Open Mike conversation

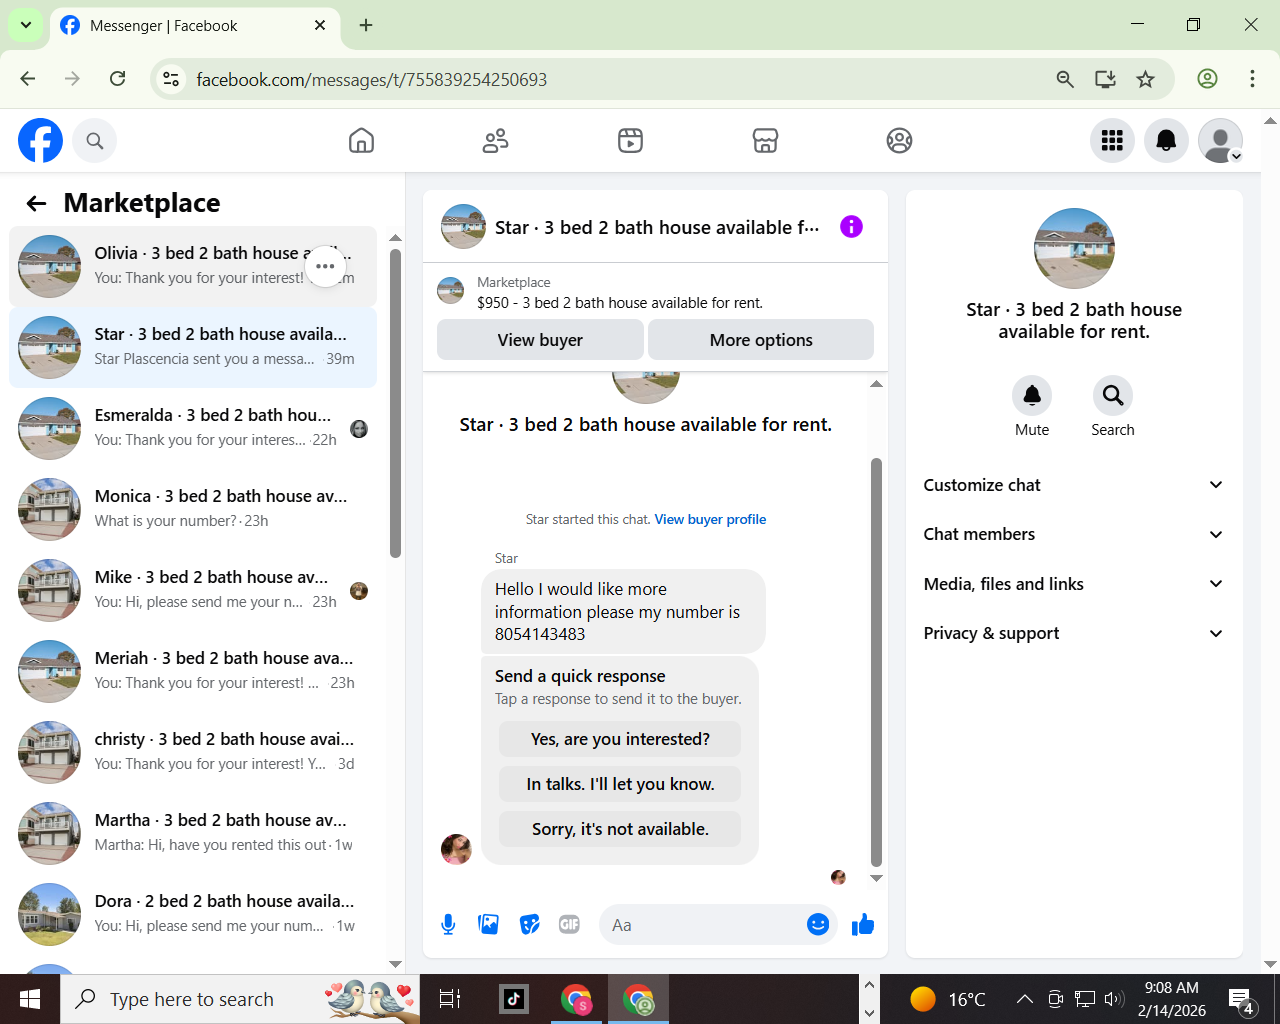tap(193, 590)
